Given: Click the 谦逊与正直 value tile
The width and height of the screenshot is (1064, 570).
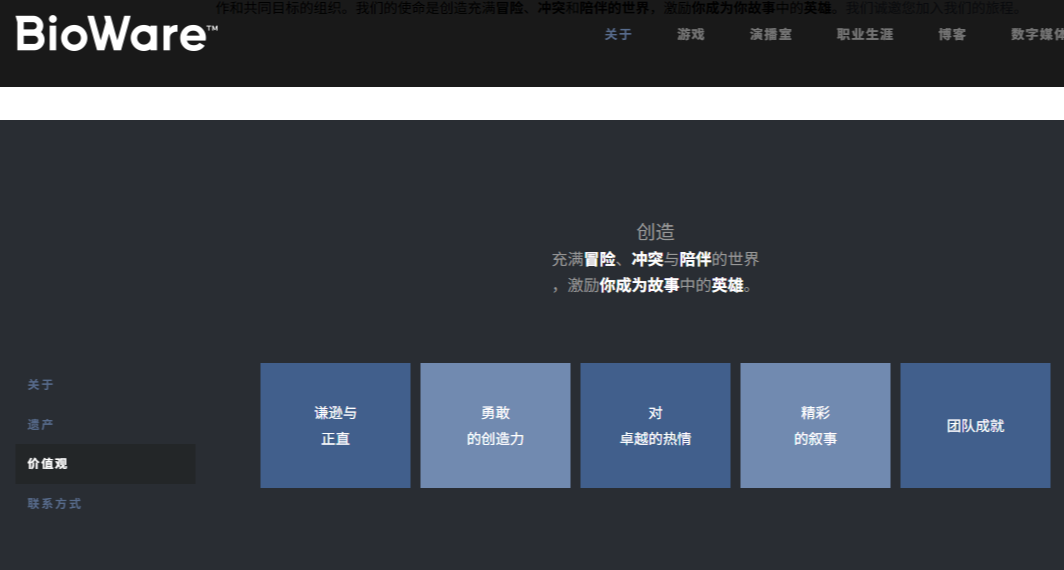Looking at the screenshot, I should point(335,425).
